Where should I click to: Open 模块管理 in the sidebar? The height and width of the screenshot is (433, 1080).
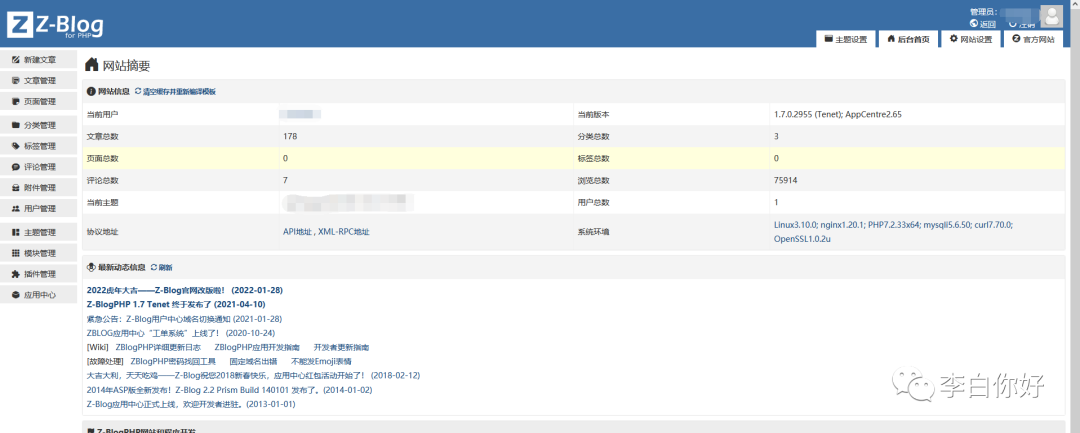39,253
